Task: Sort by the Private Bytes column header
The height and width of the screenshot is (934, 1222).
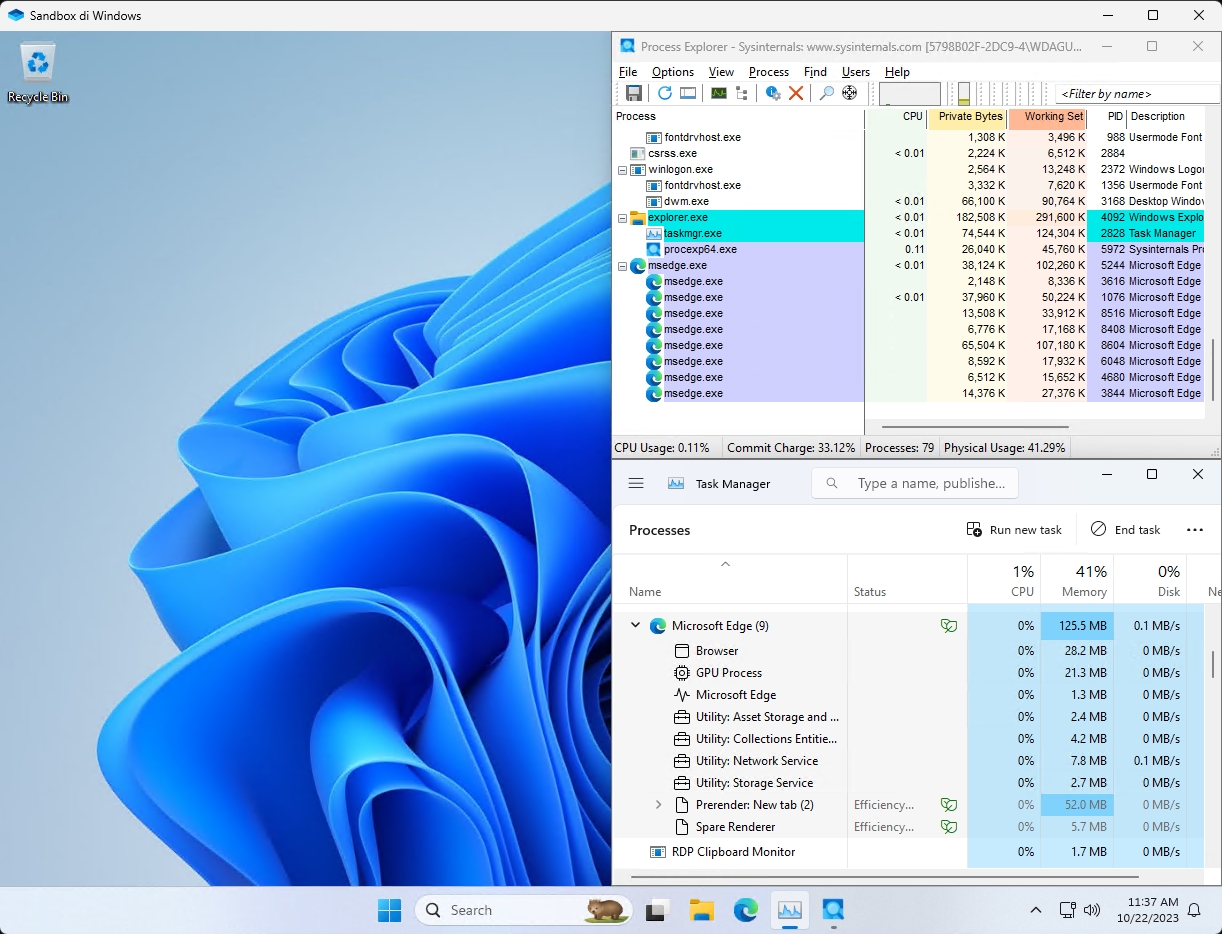Action: tap(967, 117)
